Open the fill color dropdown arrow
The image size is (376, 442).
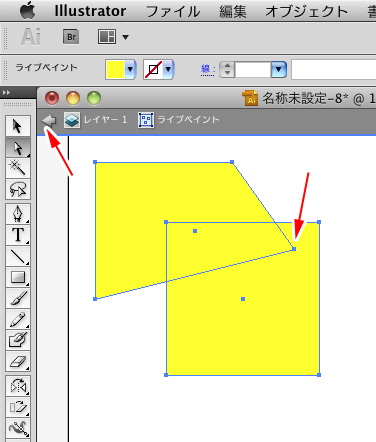[x=130, y=70]
